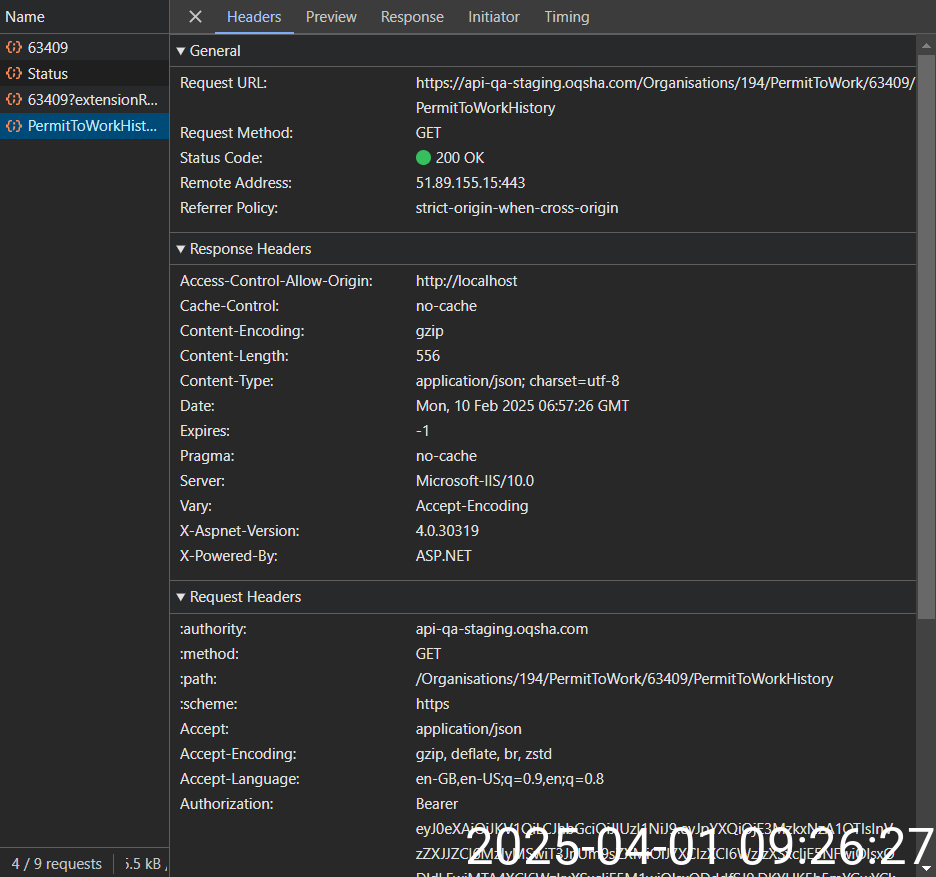This screenshot has height=877, width=936.
Task: Select the Status request in the list
Action: point(48,74)
